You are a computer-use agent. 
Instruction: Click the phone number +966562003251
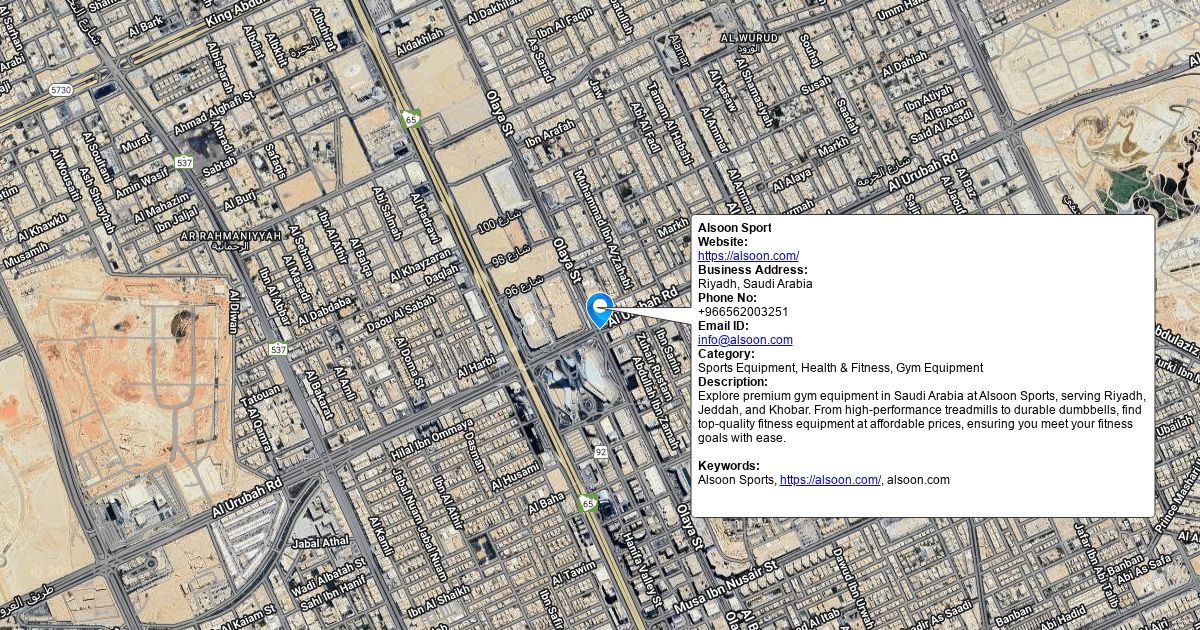point(743,312)
